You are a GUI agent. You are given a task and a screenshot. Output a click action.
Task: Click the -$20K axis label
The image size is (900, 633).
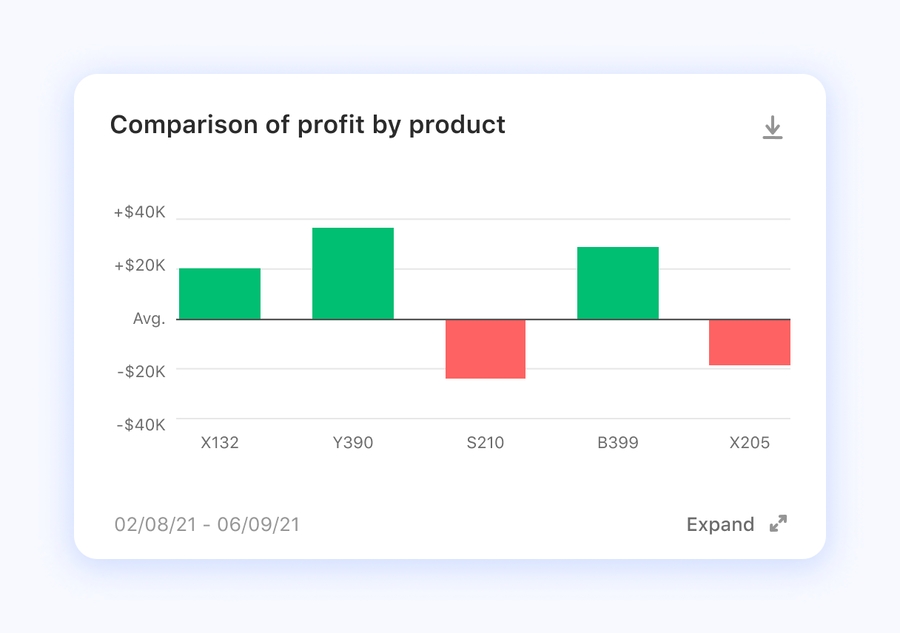click(x=140, y=372)
